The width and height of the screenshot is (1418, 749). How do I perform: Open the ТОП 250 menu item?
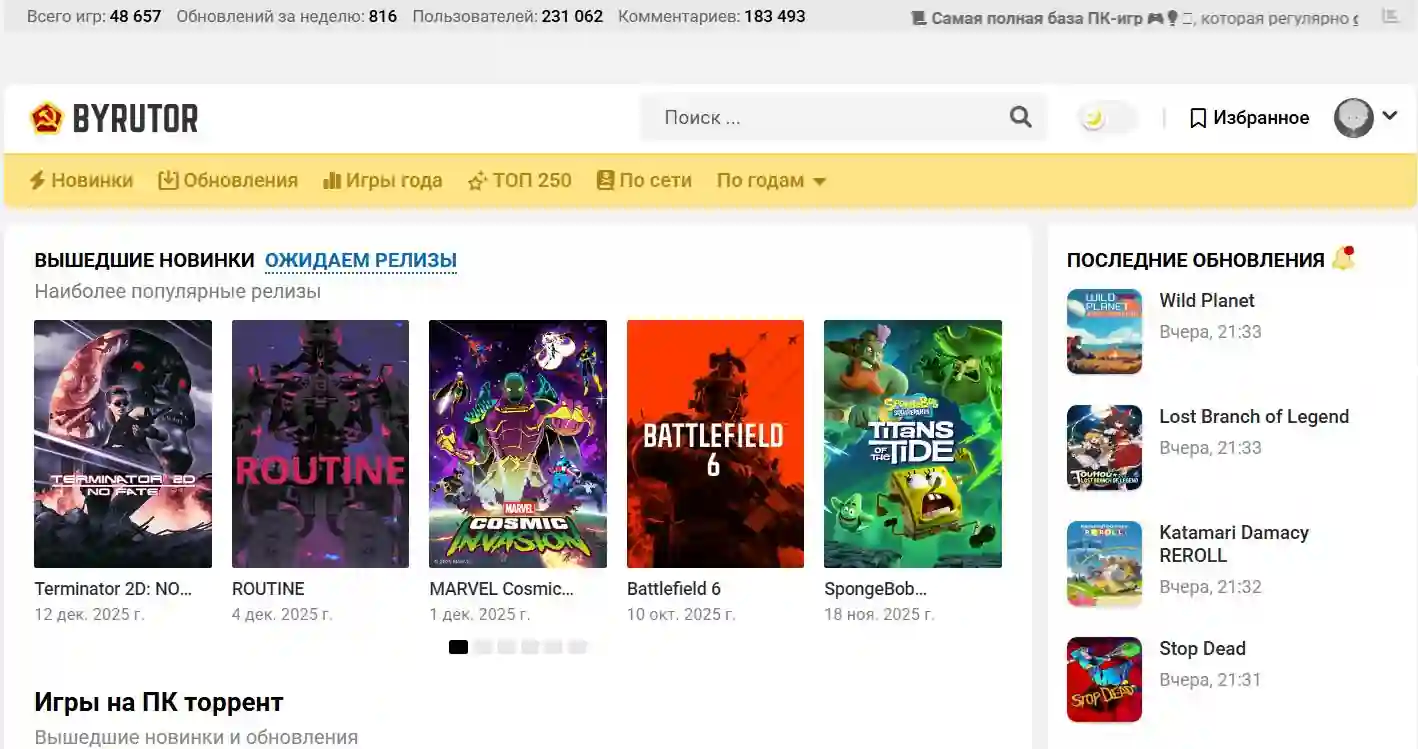tap(519, 181)
